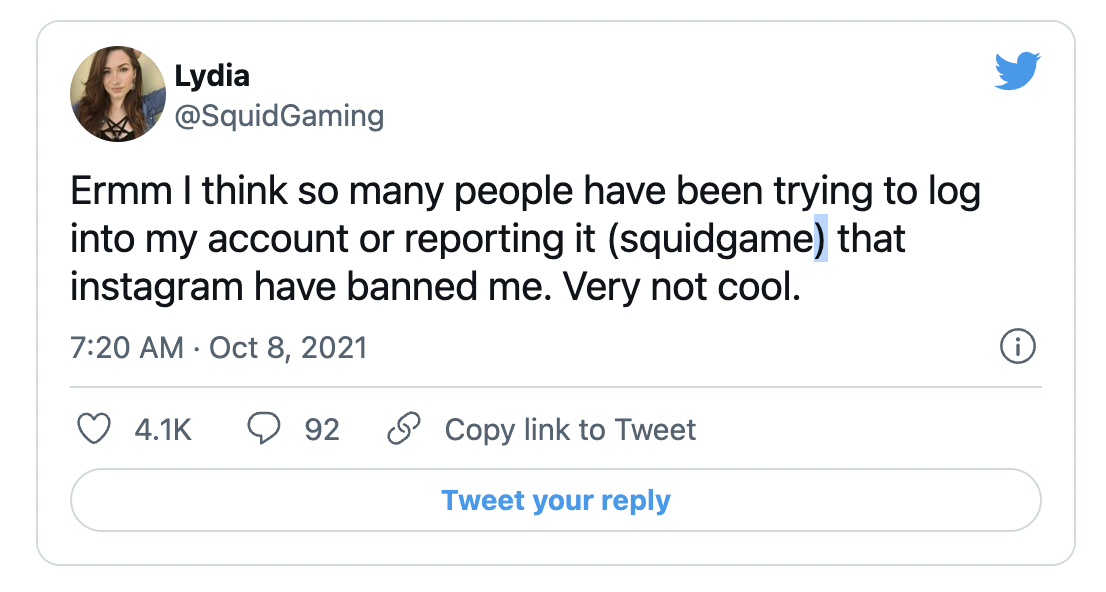The width and height of the screenshot is (1106, 592).
Task: Click the Oct 8, 2021 date
Action: pyautogui.click(x=288, y=348)
